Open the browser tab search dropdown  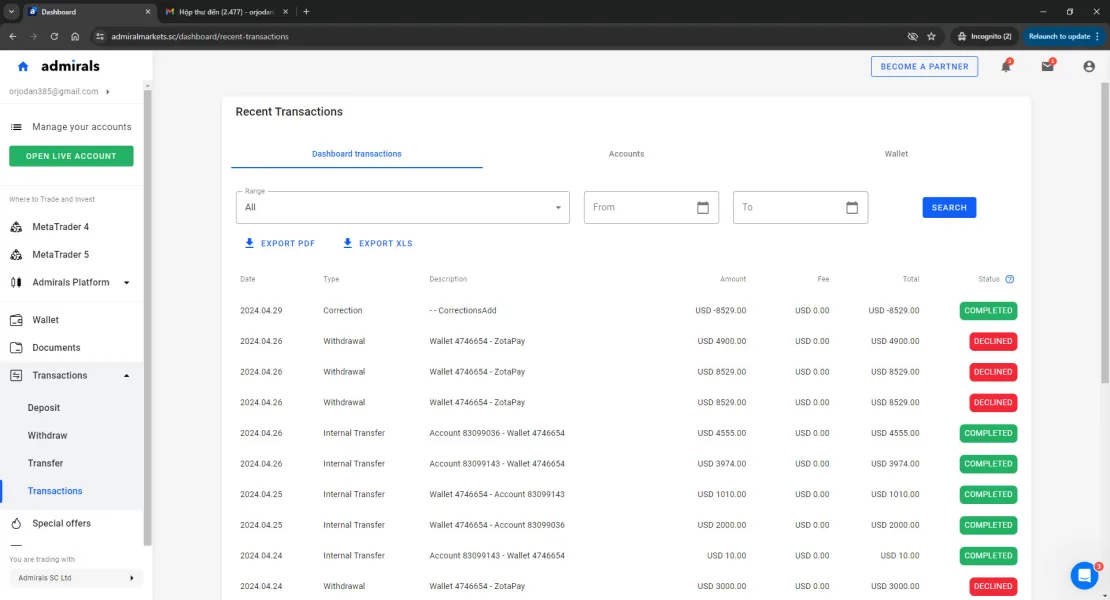coord(11,11)
